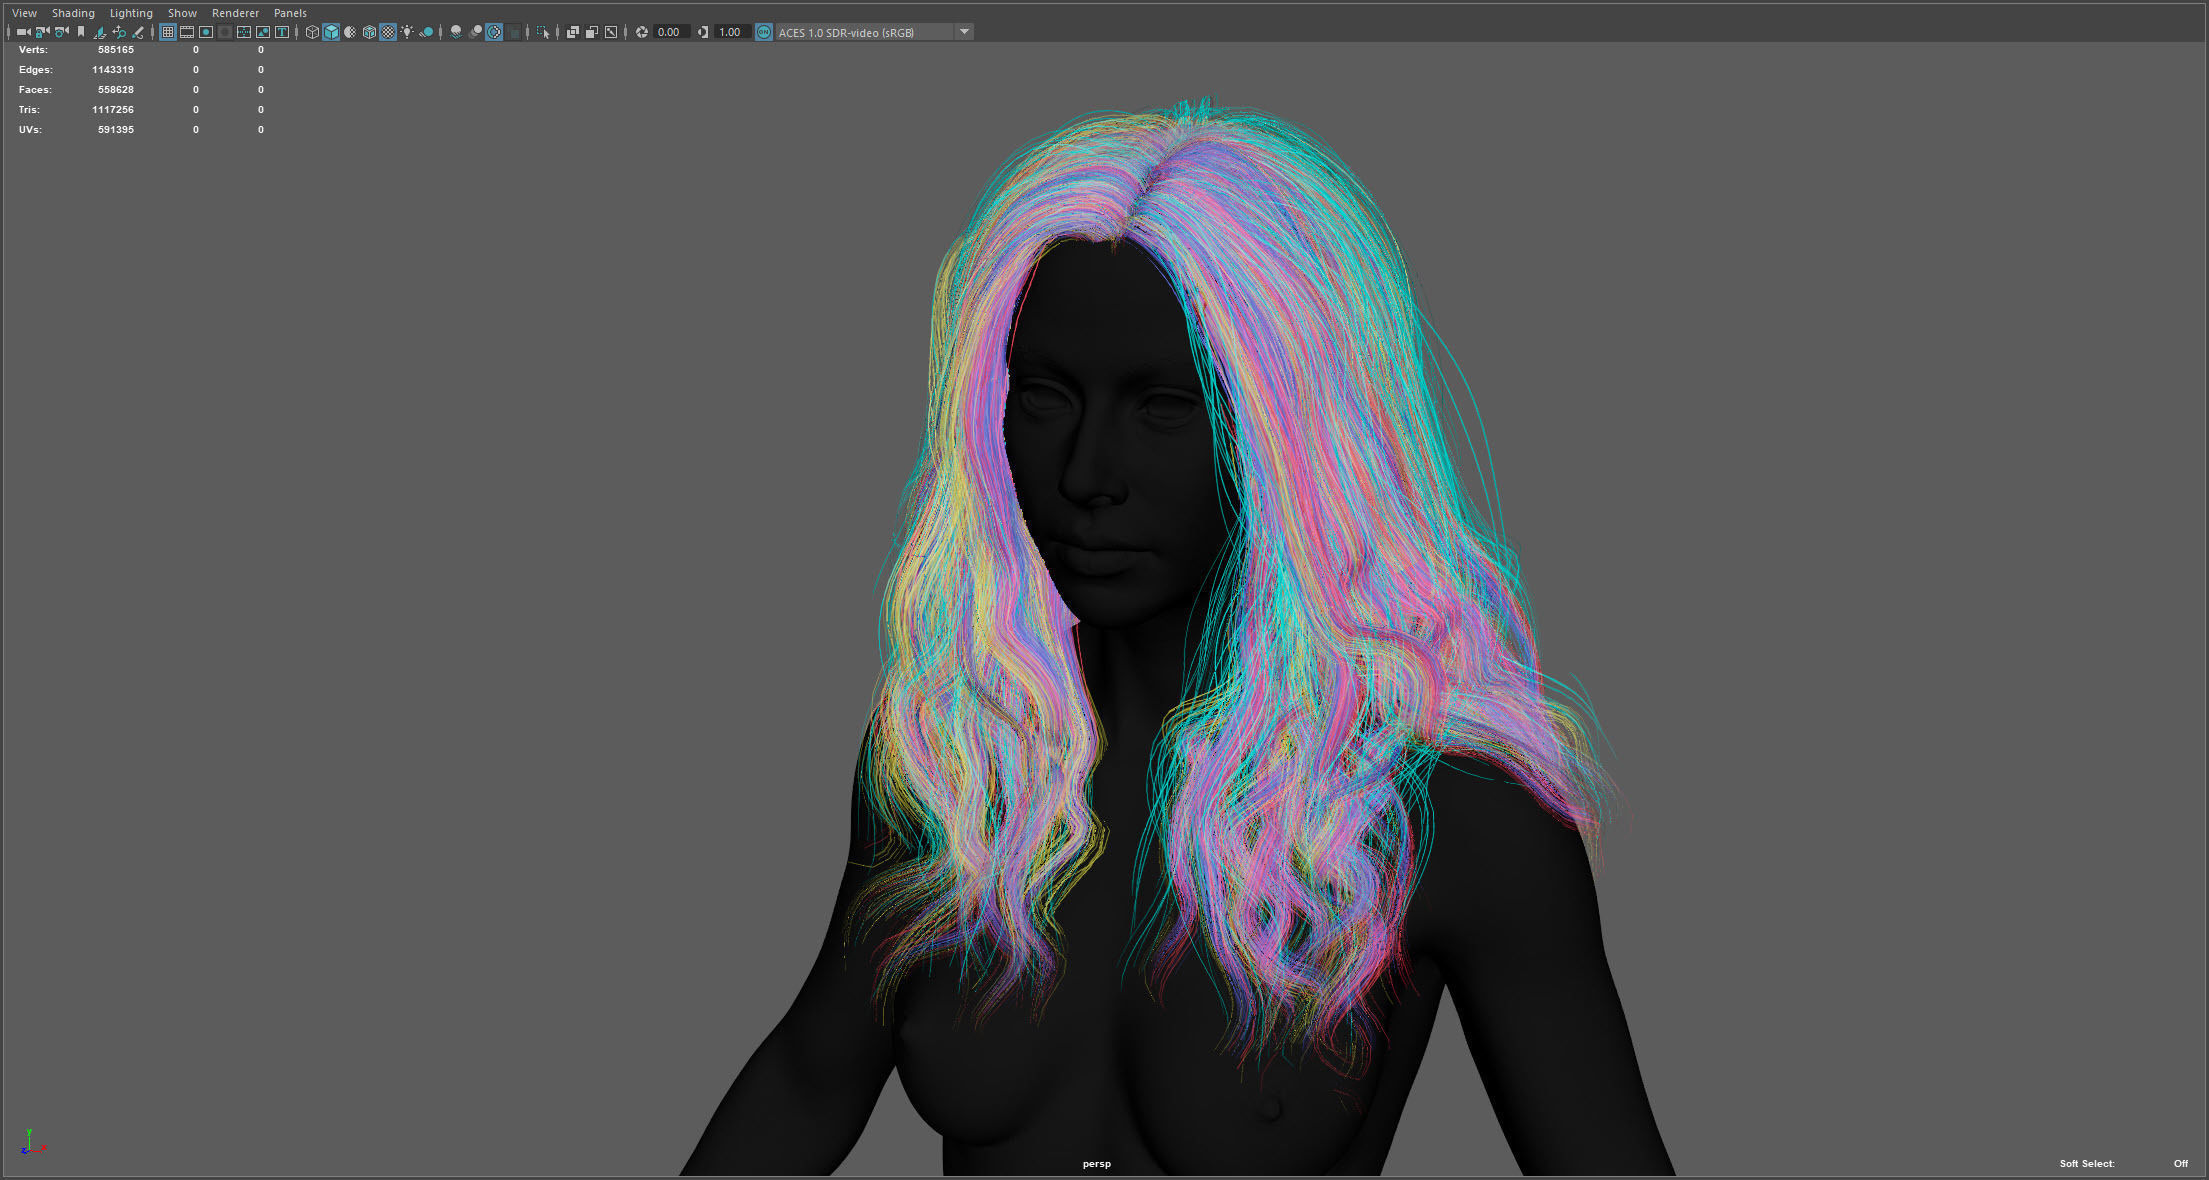Toggle Wireframe on Shaded icon
2209x1180 pixels.
pos(369,32)
